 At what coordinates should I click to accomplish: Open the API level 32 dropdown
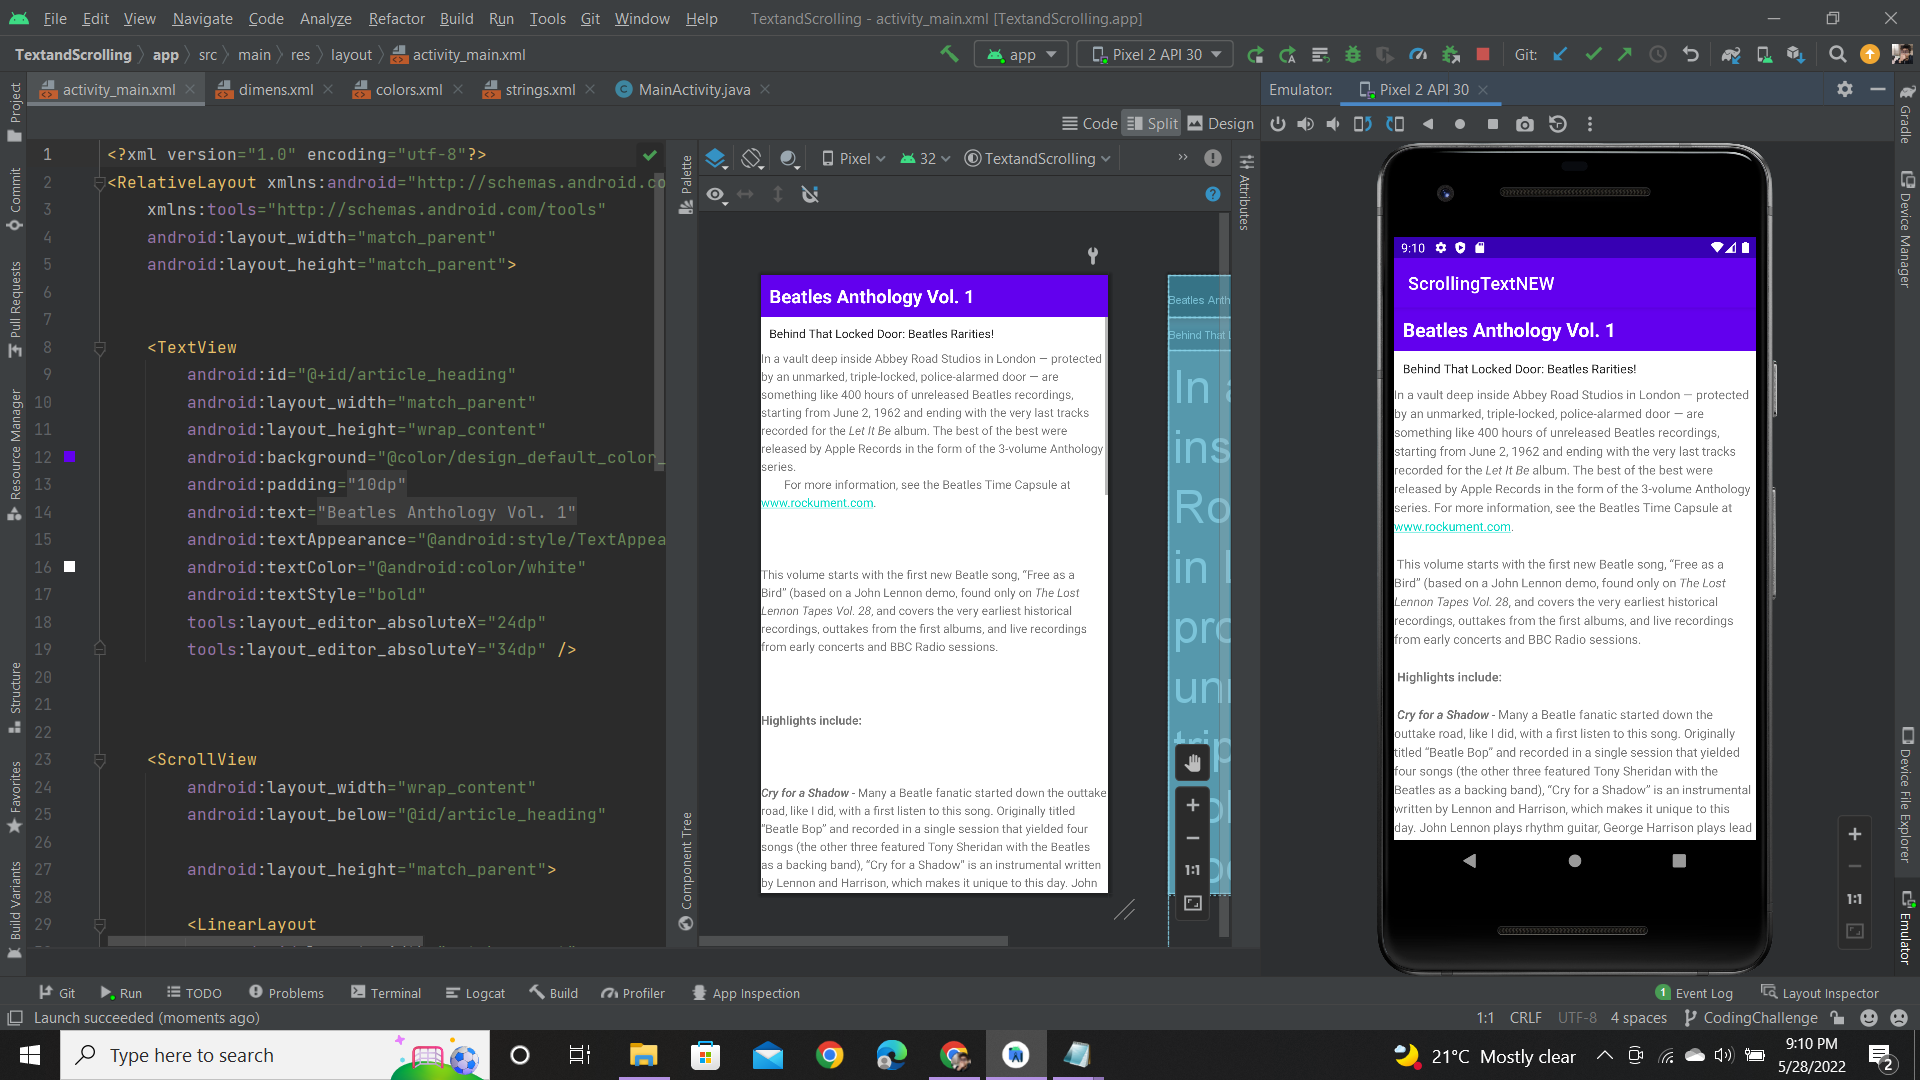tap(924, 158)
